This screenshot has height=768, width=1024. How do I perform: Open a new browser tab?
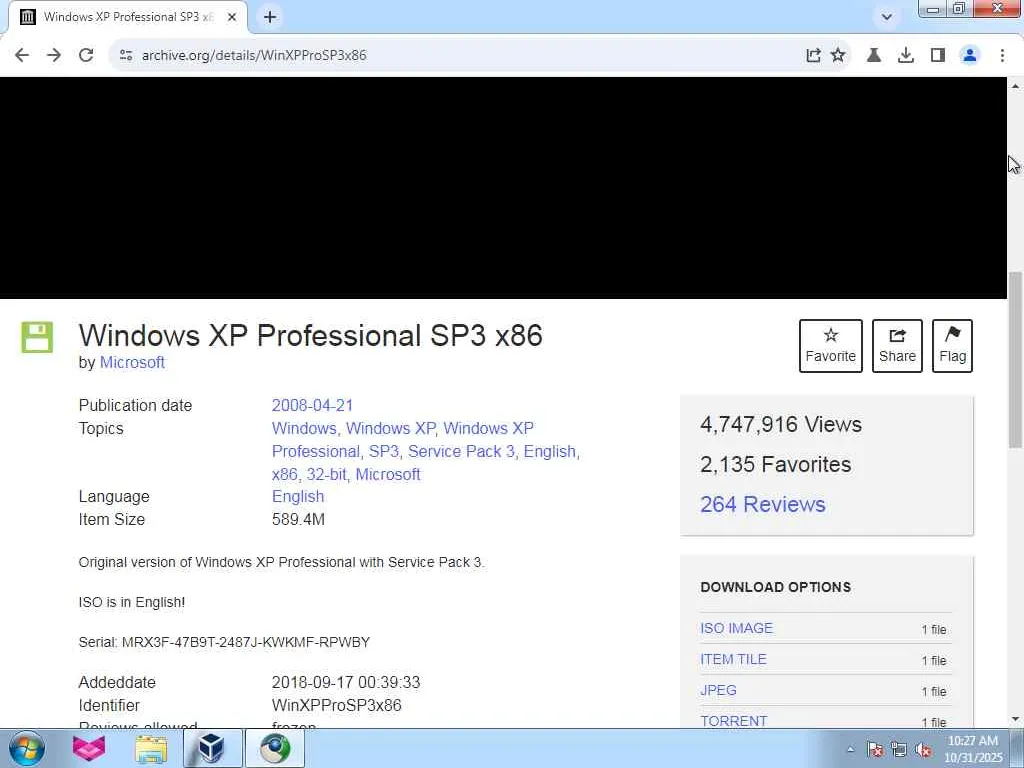(x=270, y=17)
